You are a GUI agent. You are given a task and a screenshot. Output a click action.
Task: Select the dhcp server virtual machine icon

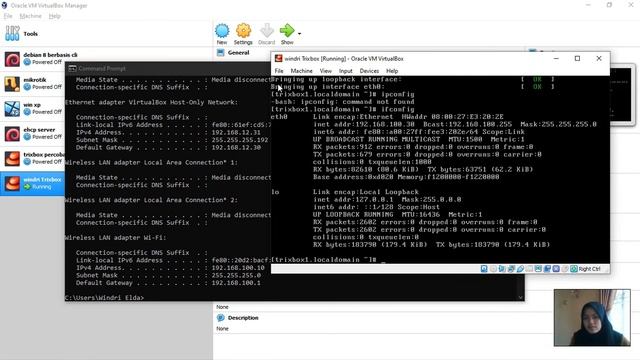tap(12, 133)
